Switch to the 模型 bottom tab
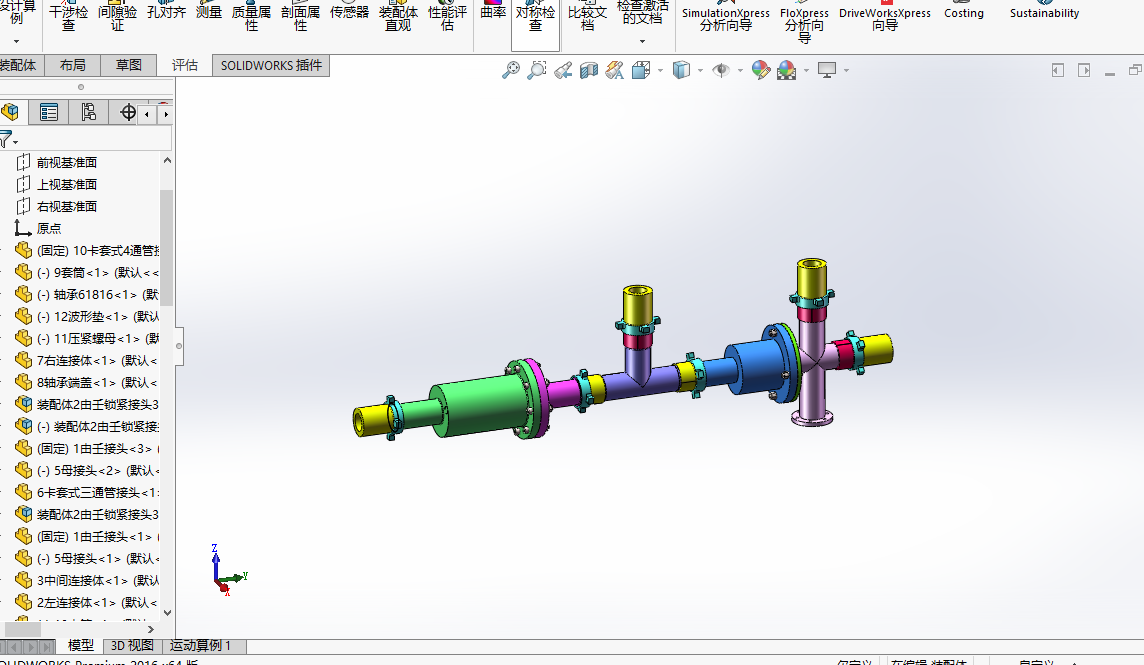The height and width of the screenshot is (665, 1144). (80, 645)
